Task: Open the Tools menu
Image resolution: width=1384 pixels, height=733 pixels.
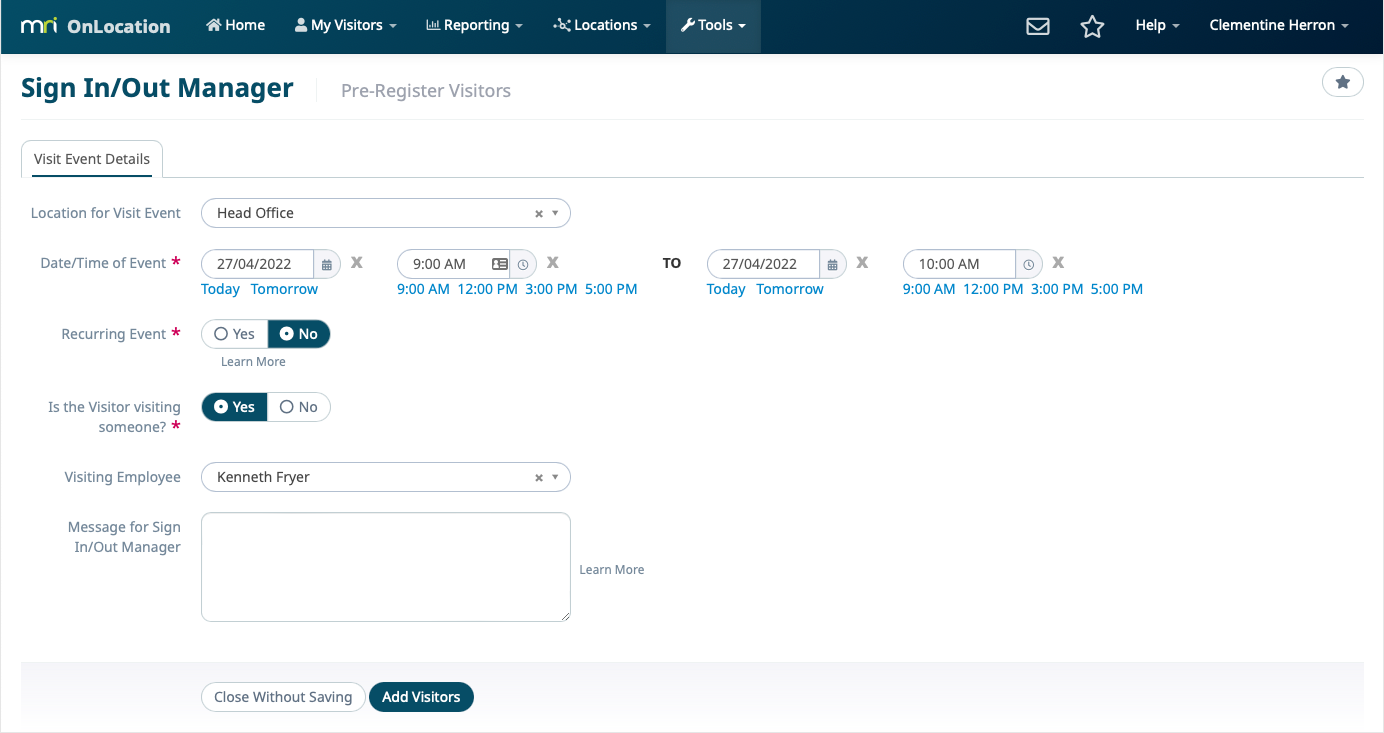Action: [x=713, y=26]
